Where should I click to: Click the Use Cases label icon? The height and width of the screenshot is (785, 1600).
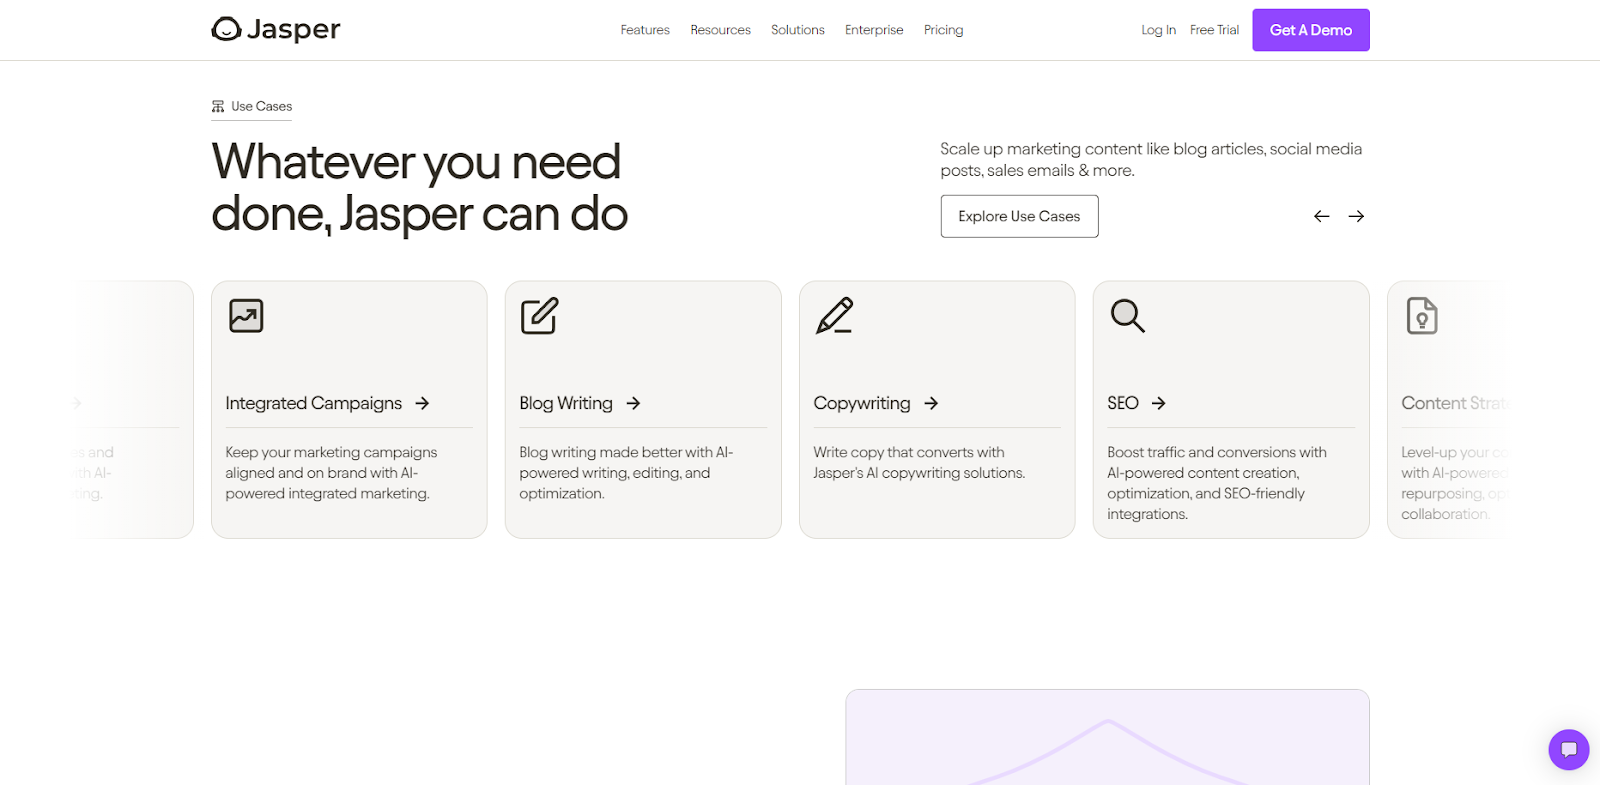(x=218, y=106)
